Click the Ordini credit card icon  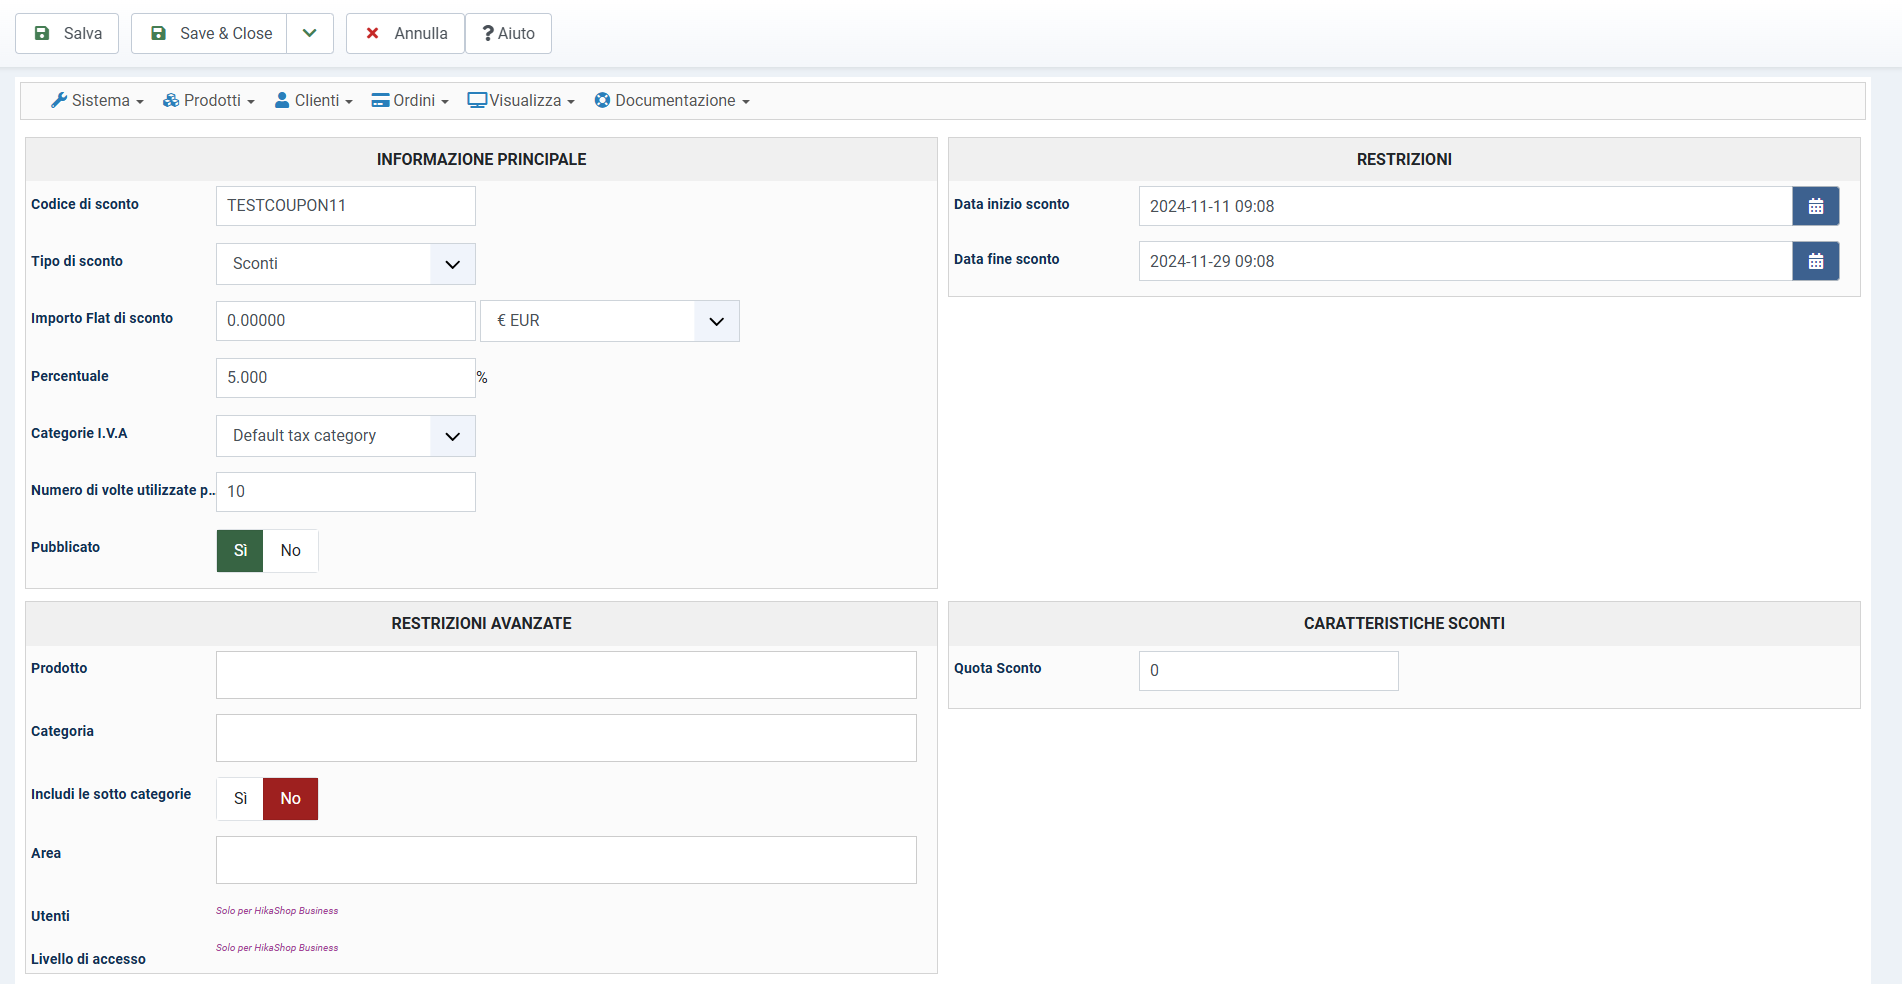pos(380,100)
